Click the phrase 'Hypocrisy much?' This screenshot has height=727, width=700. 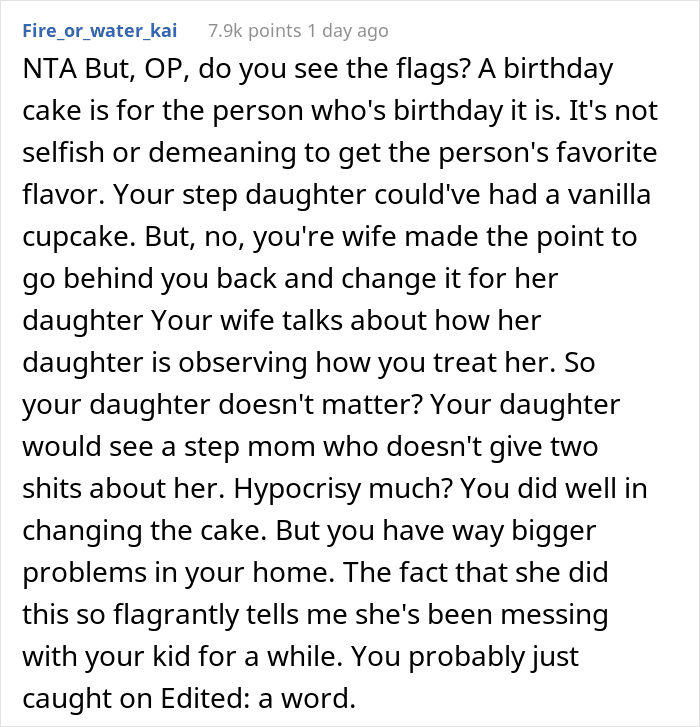click(x=343, y=489)
